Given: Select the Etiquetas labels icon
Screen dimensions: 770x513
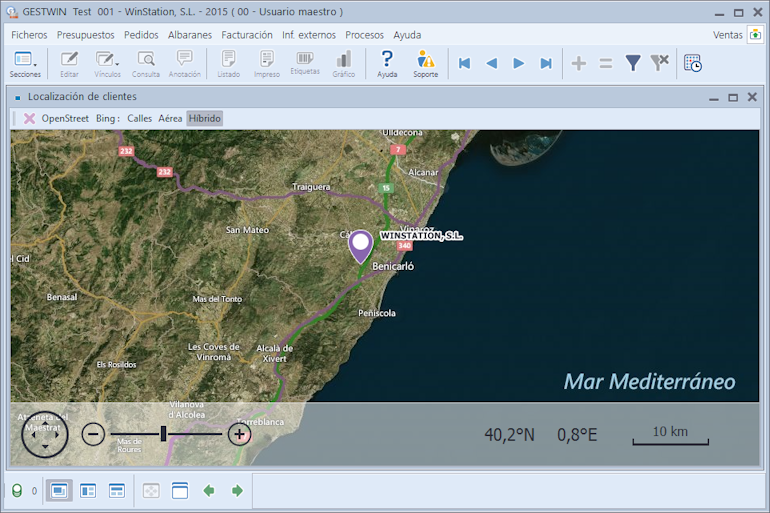Looking at the screenshot, I should coord(305,63).
